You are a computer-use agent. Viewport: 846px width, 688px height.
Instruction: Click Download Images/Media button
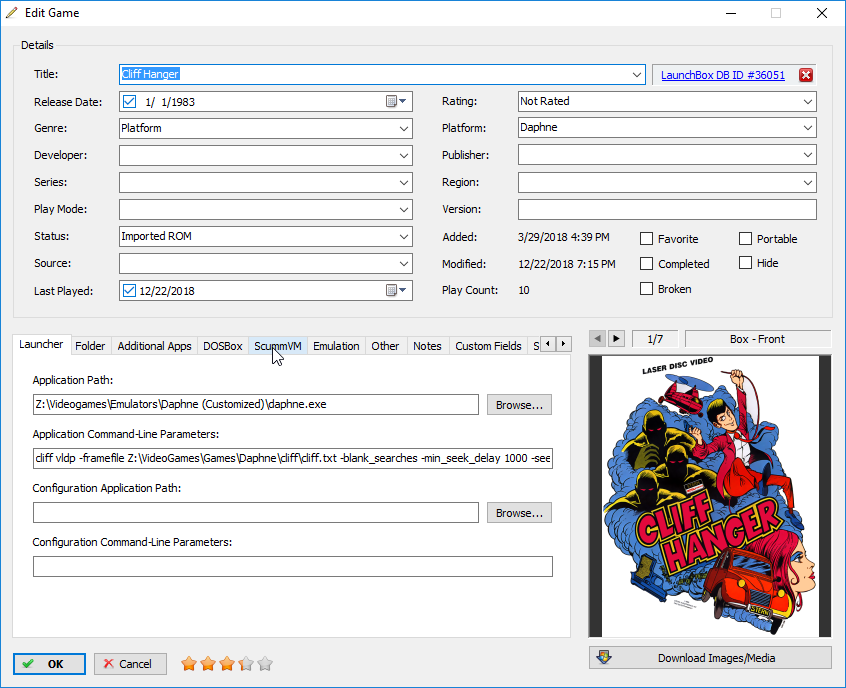(x=710, y=658)
